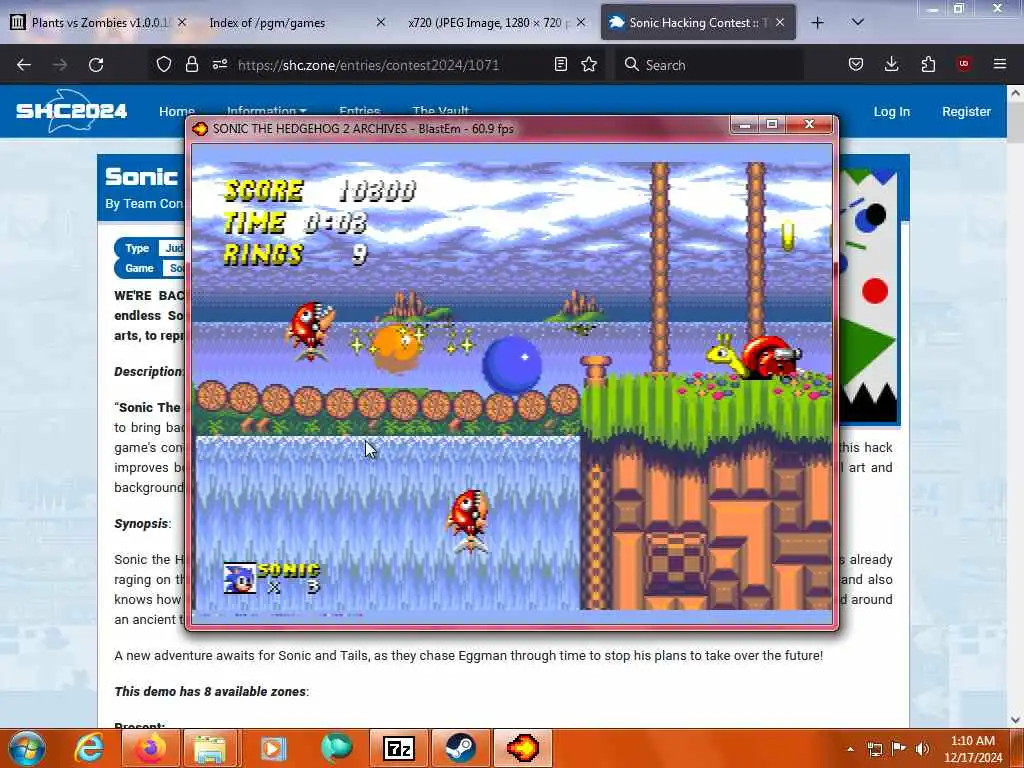The image size is (1024, 768).
Task: Open the Firefox downloads panel
Action: pyautogui.click(x=891, y=64)
